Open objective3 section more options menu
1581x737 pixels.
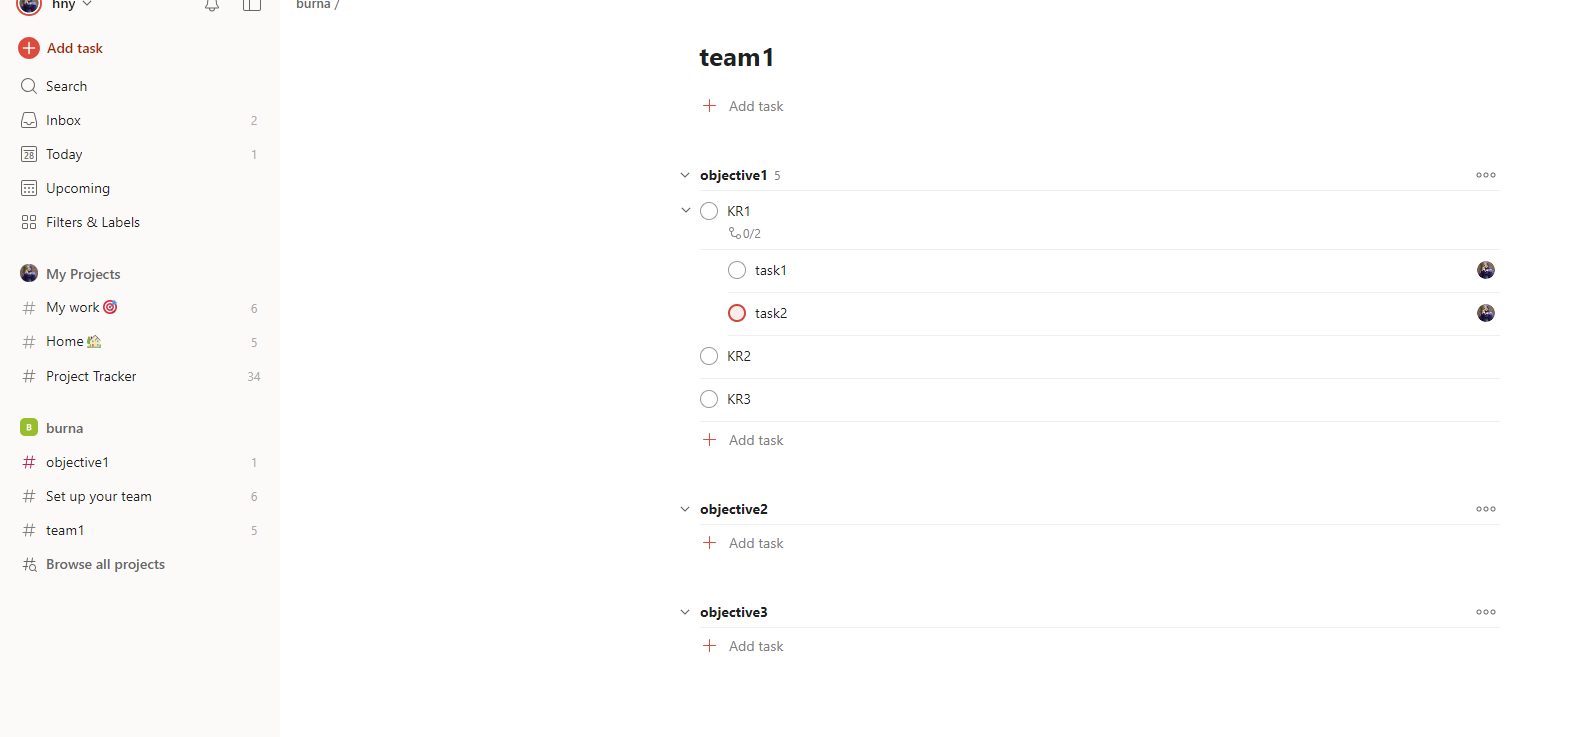[1485, 612]
